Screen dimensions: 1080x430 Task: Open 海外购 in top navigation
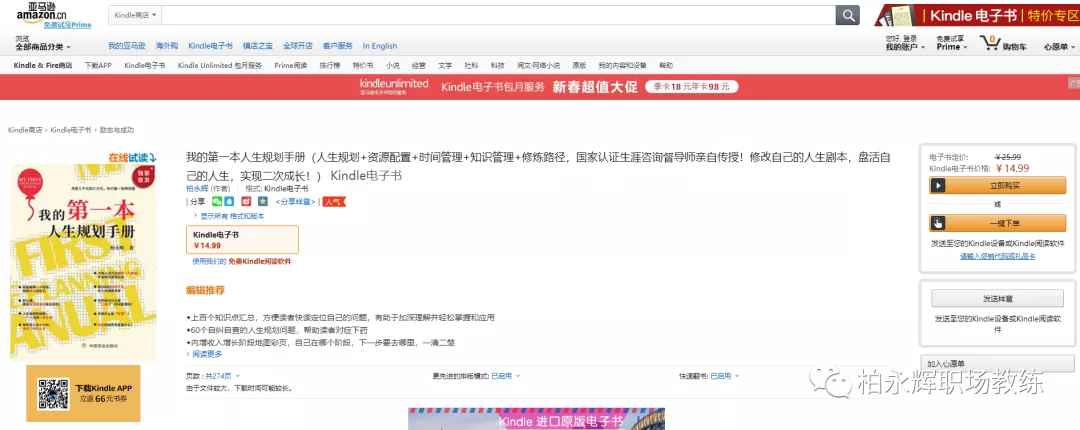coord(167,45)
